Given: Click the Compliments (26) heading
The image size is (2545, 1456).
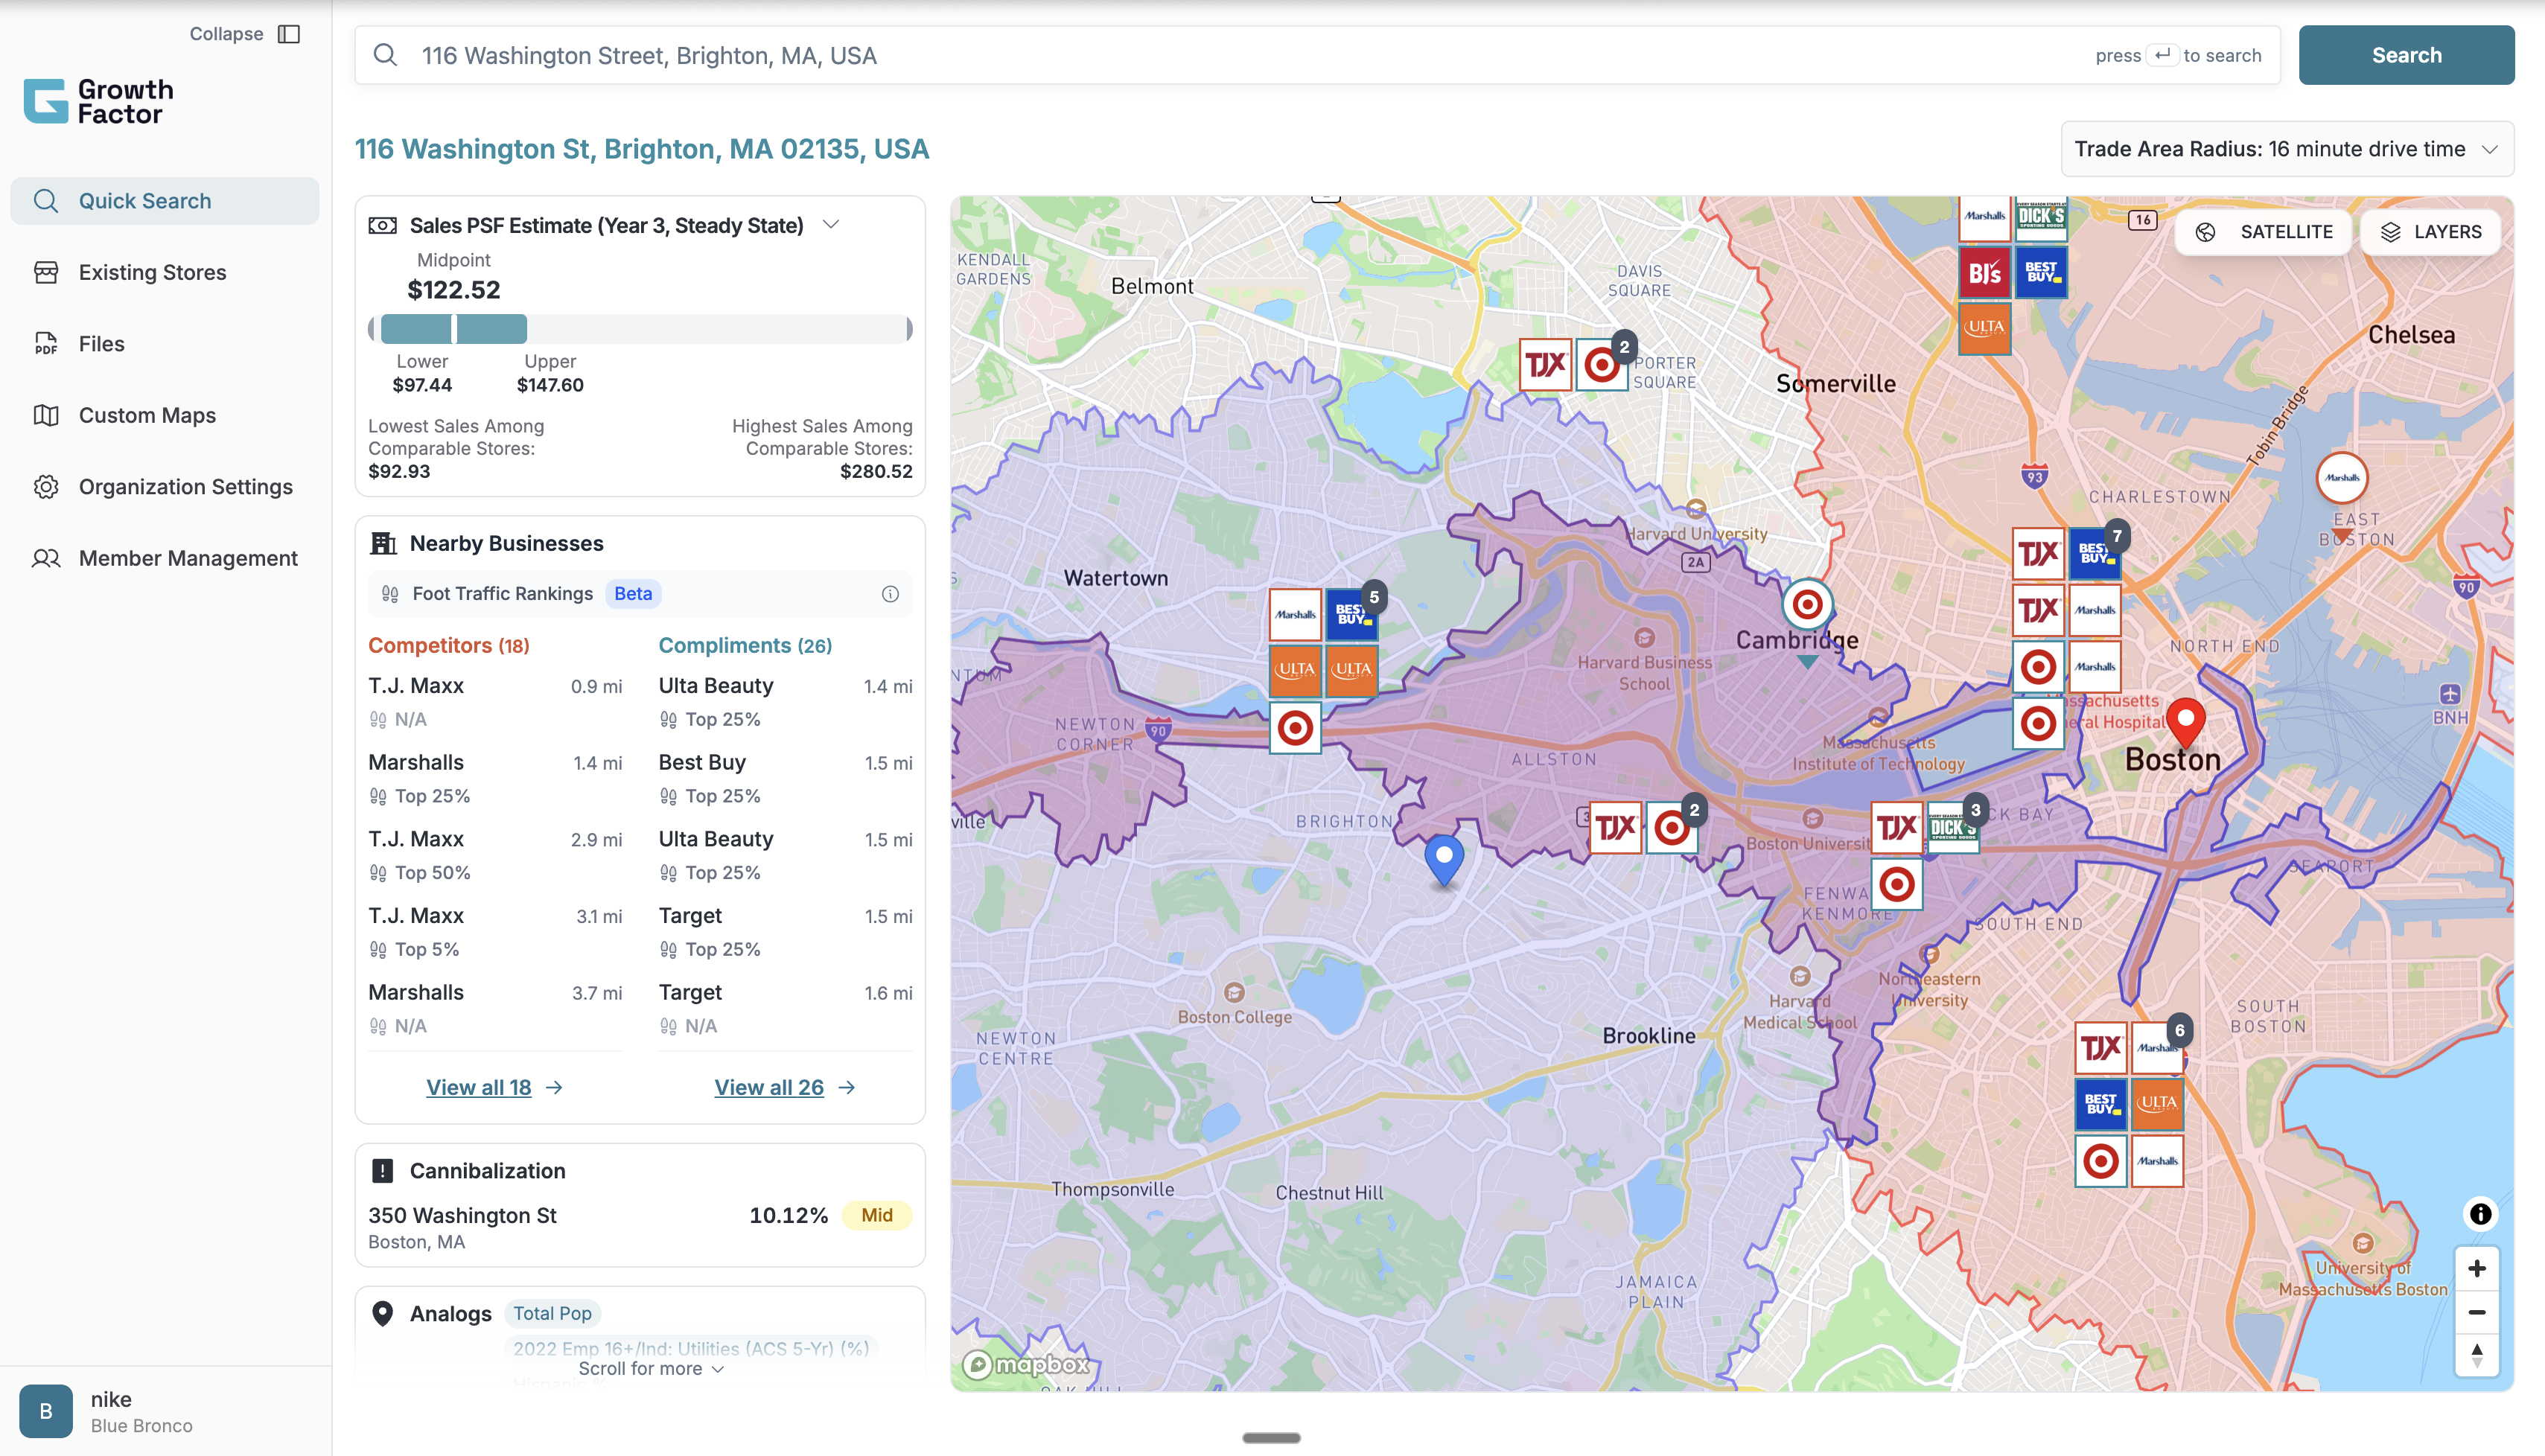Looking at the screenshot, I should pyautogui.click(x=745, y=645).
